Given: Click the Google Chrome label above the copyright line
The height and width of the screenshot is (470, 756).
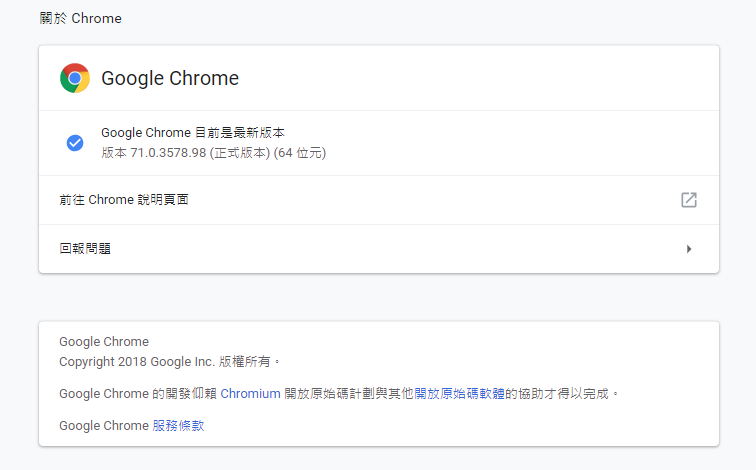Looking at the screenshot, I should (104, 342).
